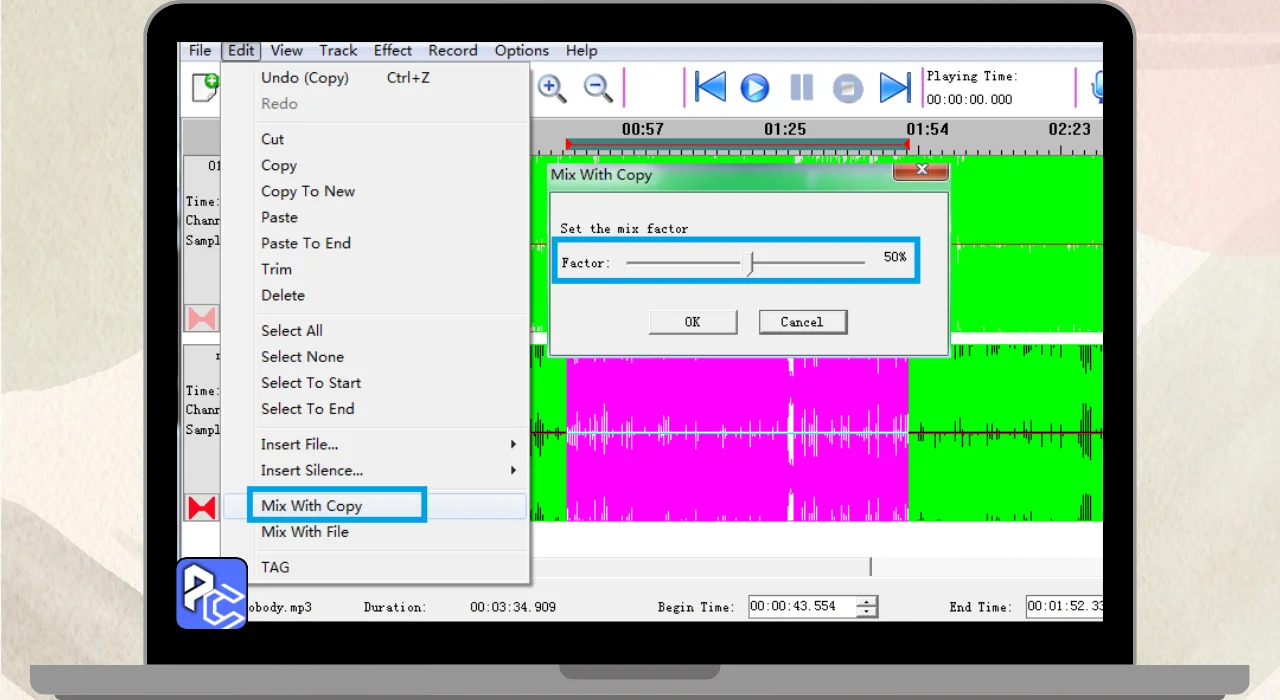Jump to start with skip-back button
The height and width of the screenshot is (700, 1280).
tap(710, 88)
